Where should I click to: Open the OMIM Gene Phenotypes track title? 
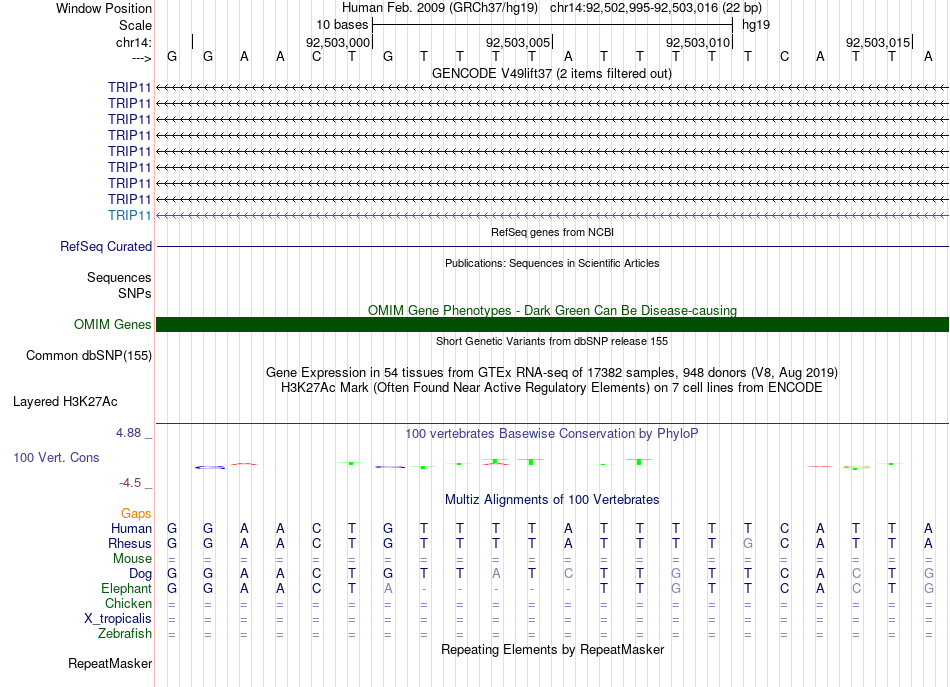click(552, 310)
